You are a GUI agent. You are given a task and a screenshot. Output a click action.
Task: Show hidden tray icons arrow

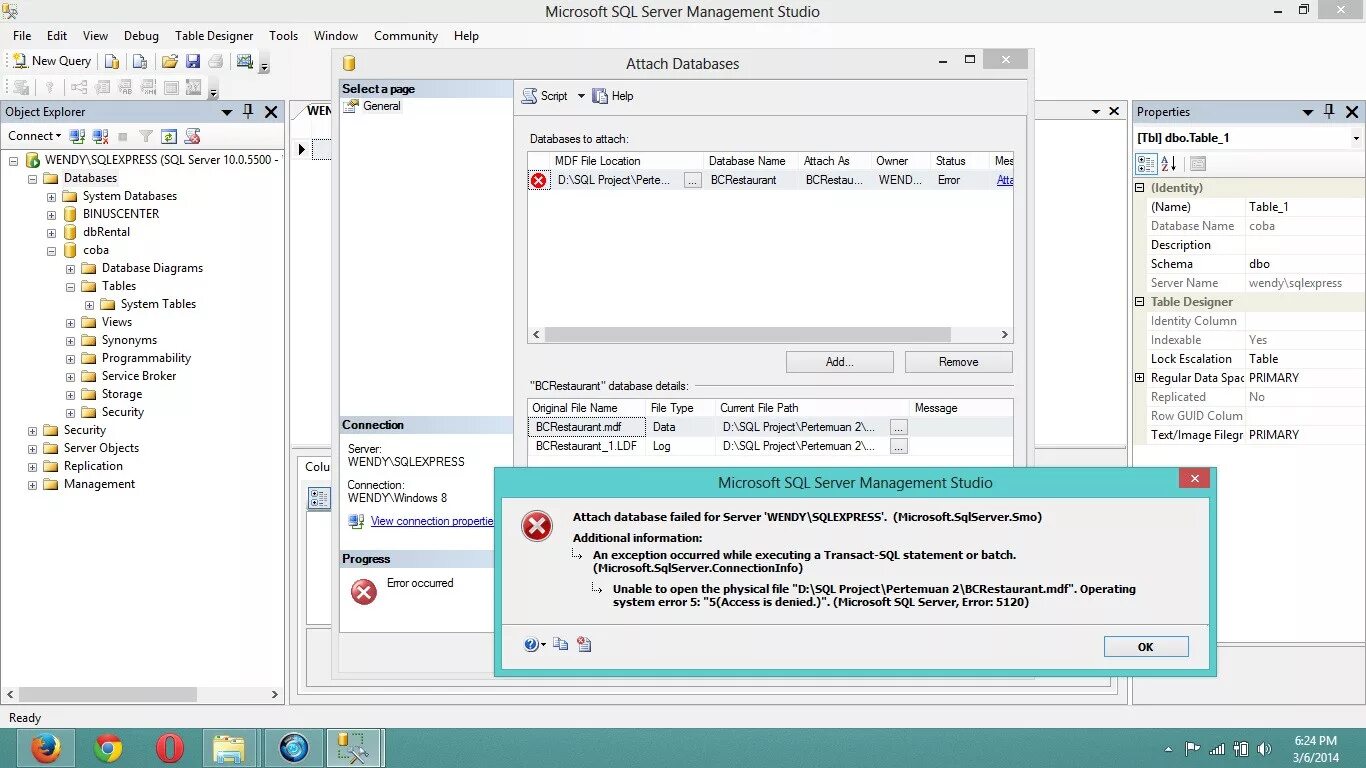click(1169, 749)
